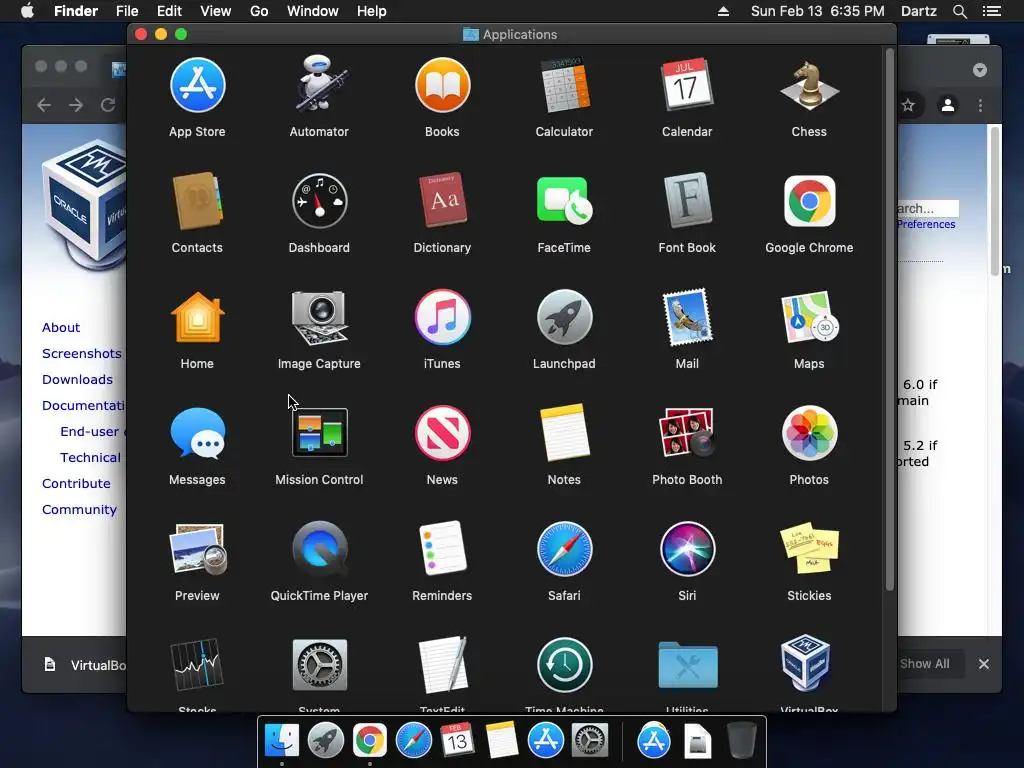Viewport: 1024px width, 768px height.
Task: Open the Go menu
Action: 259,11
